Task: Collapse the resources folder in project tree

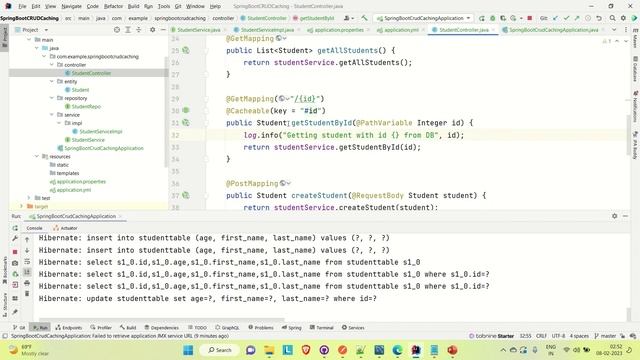Action: pyautogui.click(x=37, y=156)
